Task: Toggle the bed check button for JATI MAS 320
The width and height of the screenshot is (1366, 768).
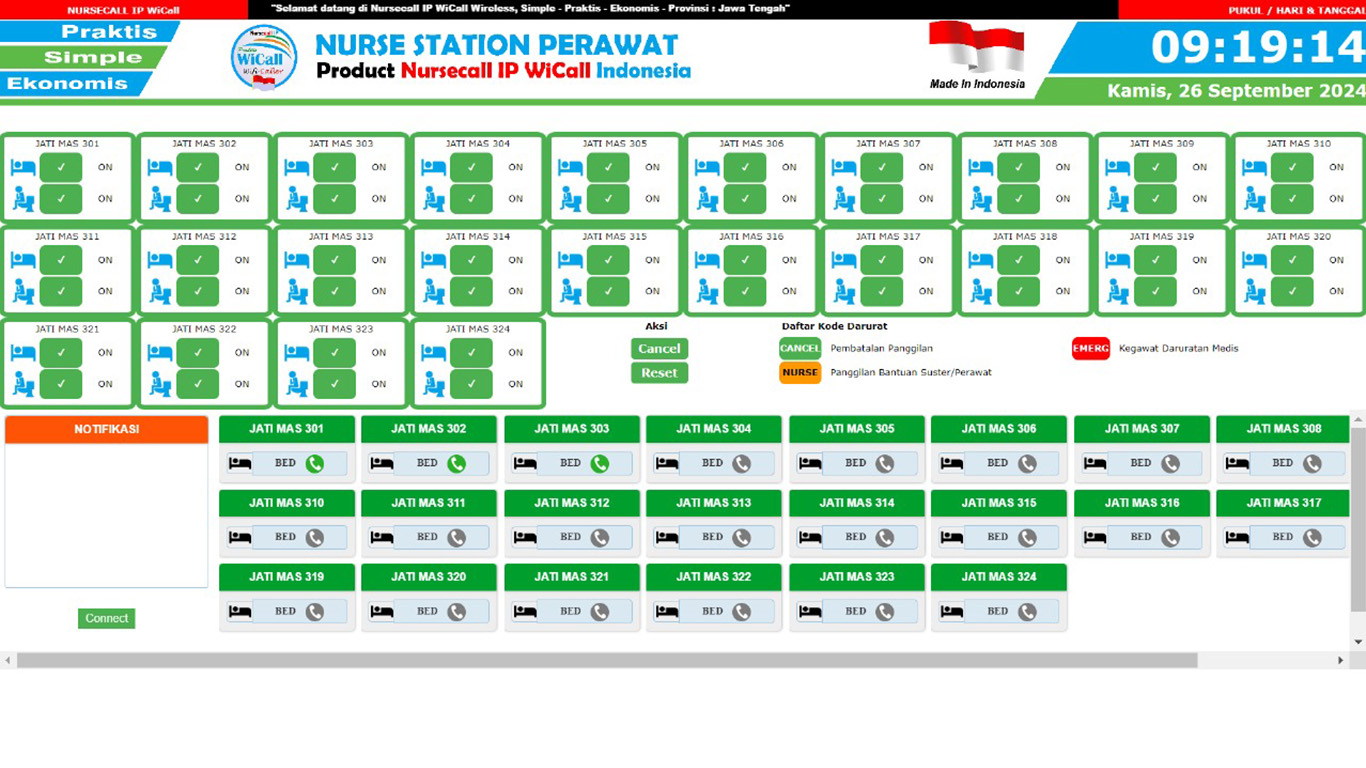Action: point(1292,260)
